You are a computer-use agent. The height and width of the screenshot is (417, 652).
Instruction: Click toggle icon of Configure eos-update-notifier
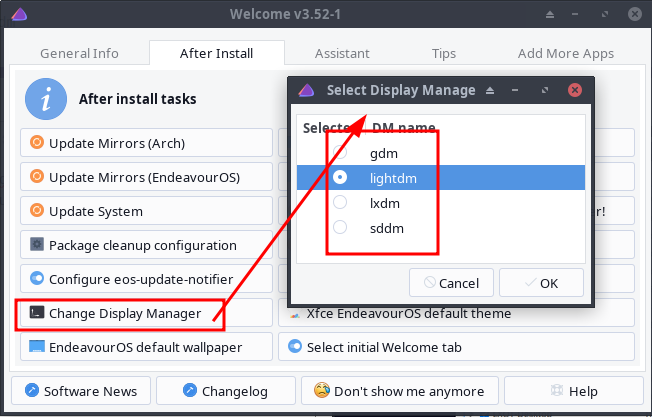click(x=37, y=278)
